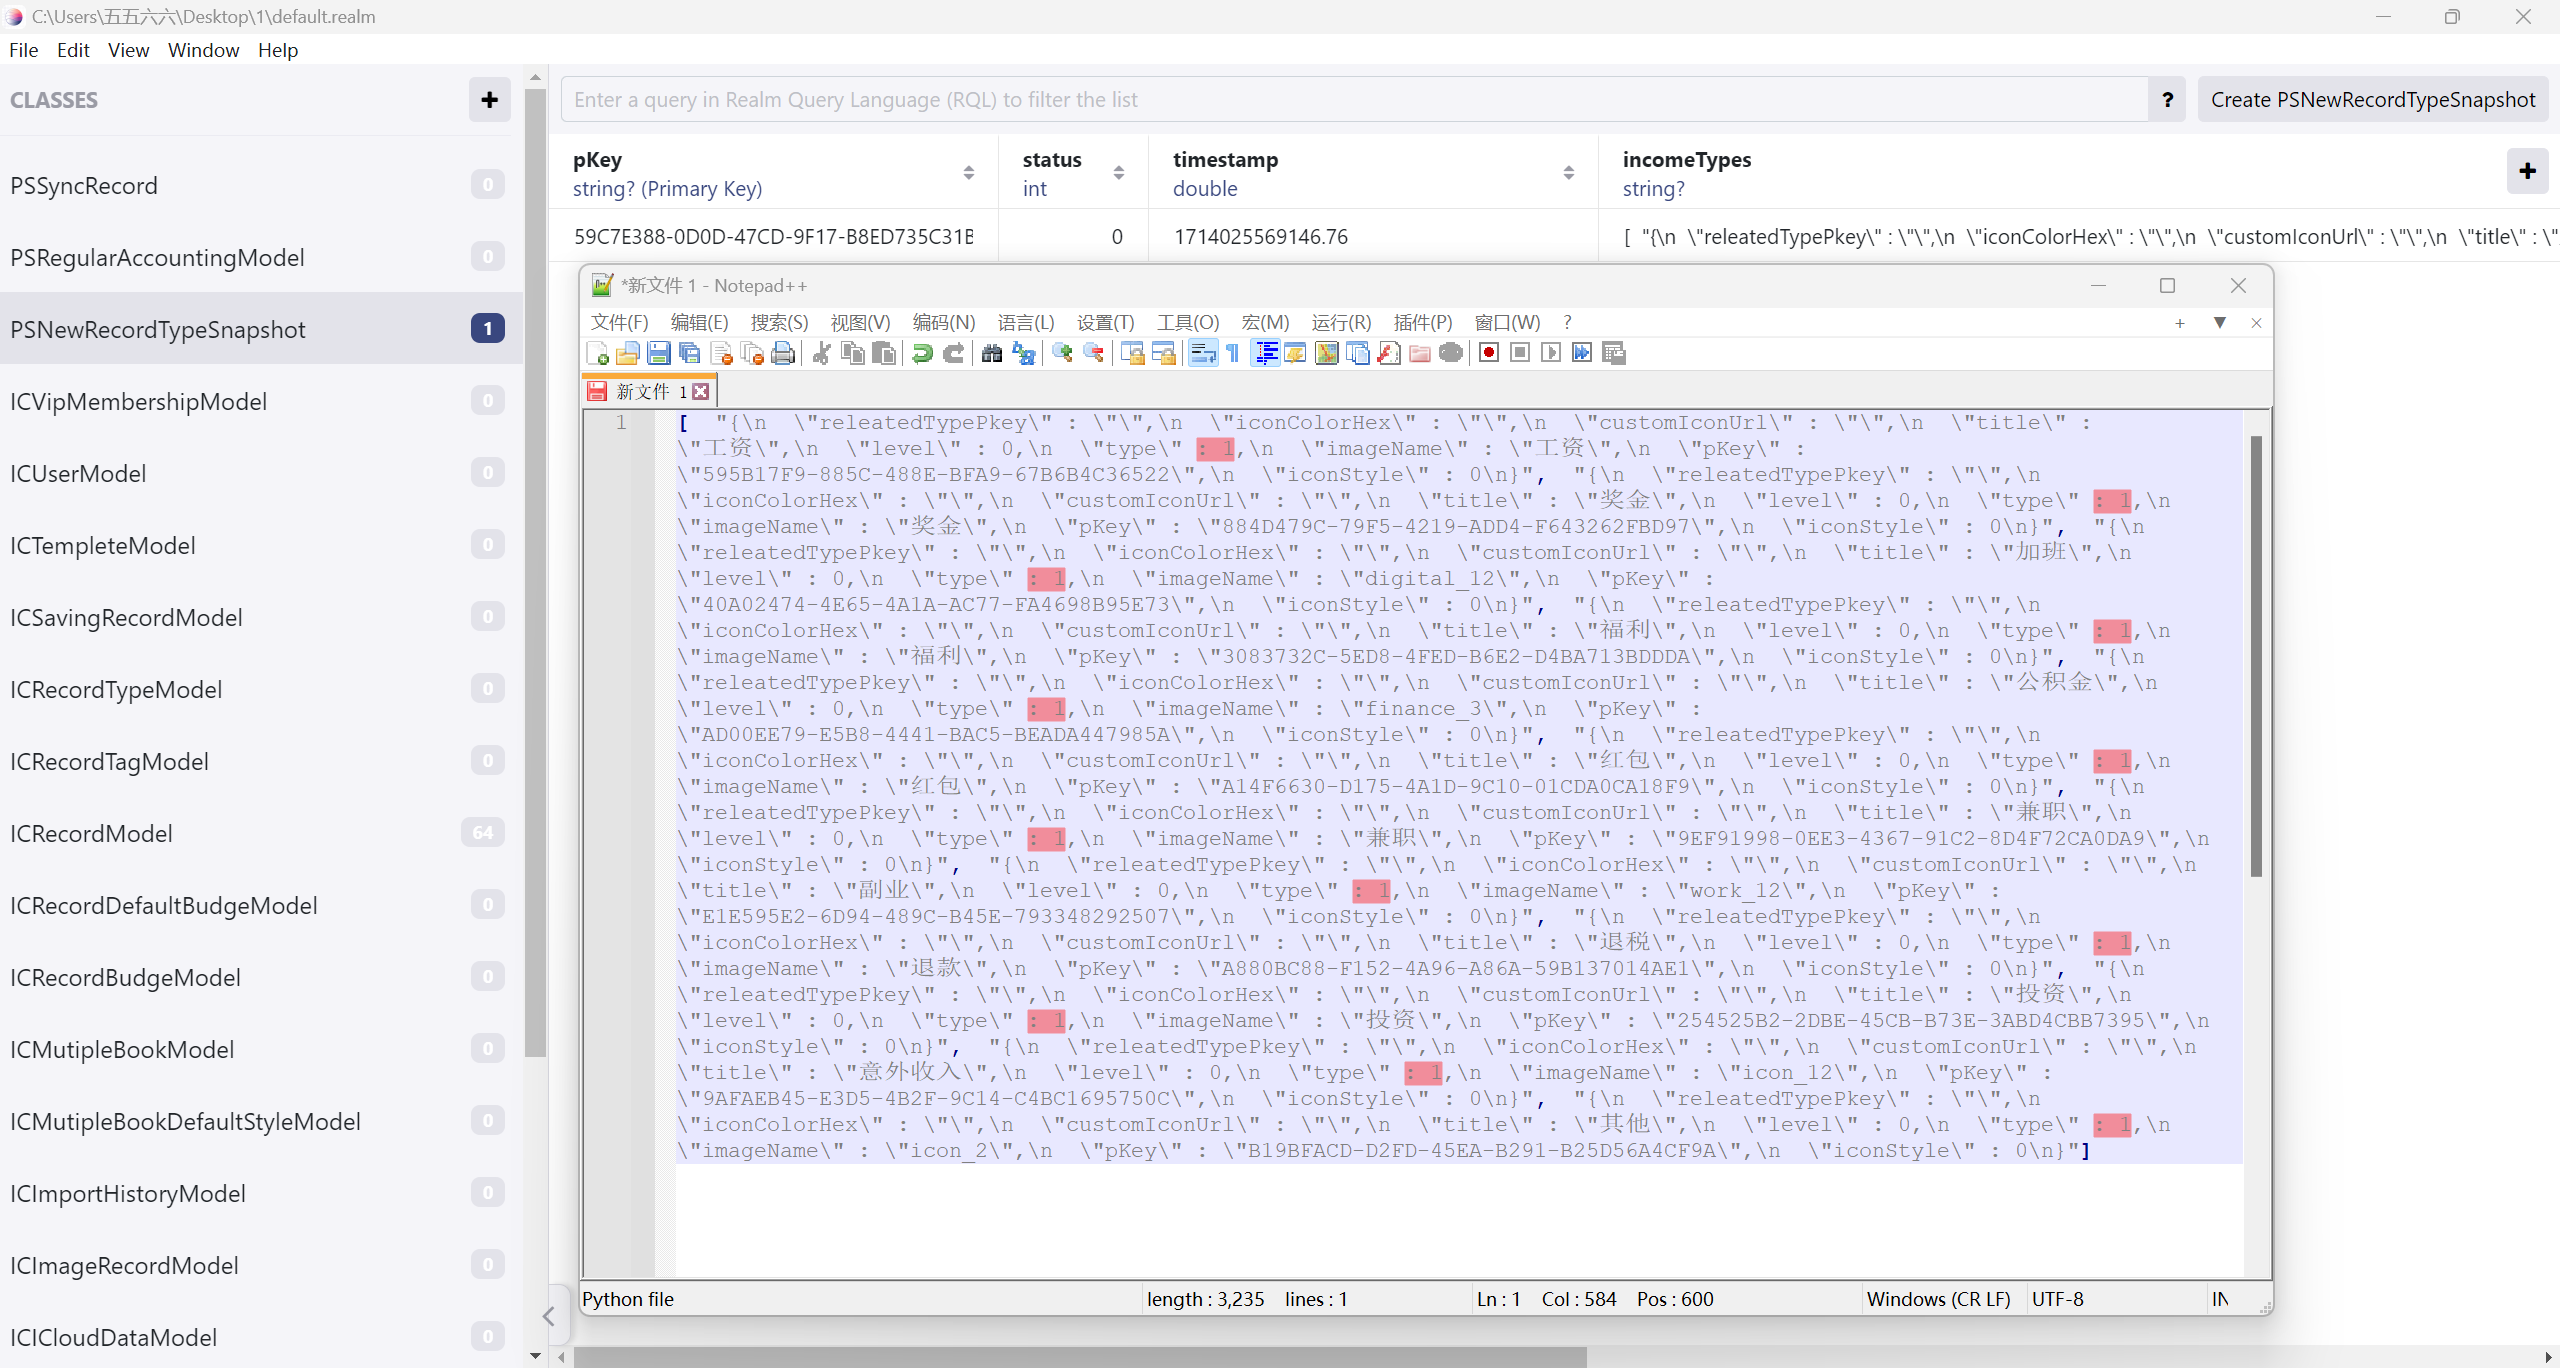Image resolution: width=2560 pixels, height=1368 pixels.
Task: Toggle the Word wrap toolbar button
Action: coord(1203,353)
